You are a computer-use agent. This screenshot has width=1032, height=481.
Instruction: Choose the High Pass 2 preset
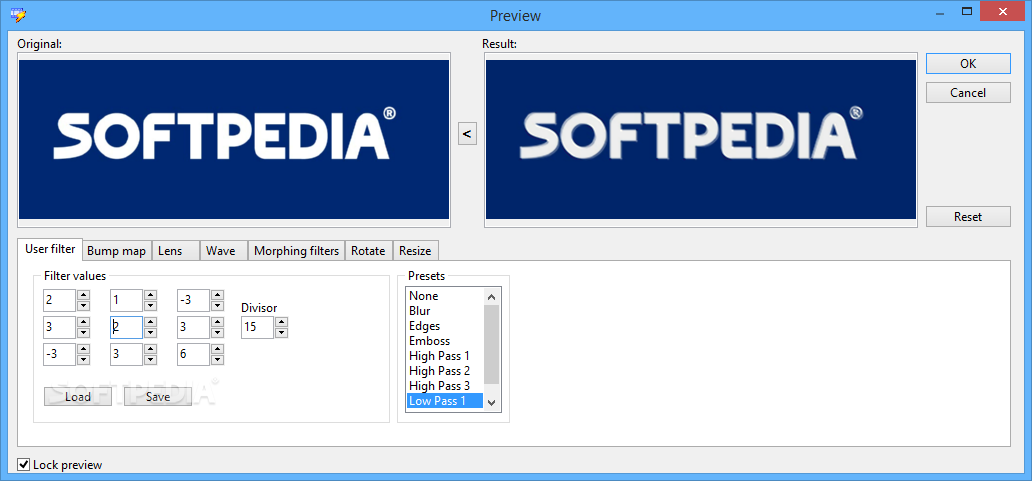[446, 370]
